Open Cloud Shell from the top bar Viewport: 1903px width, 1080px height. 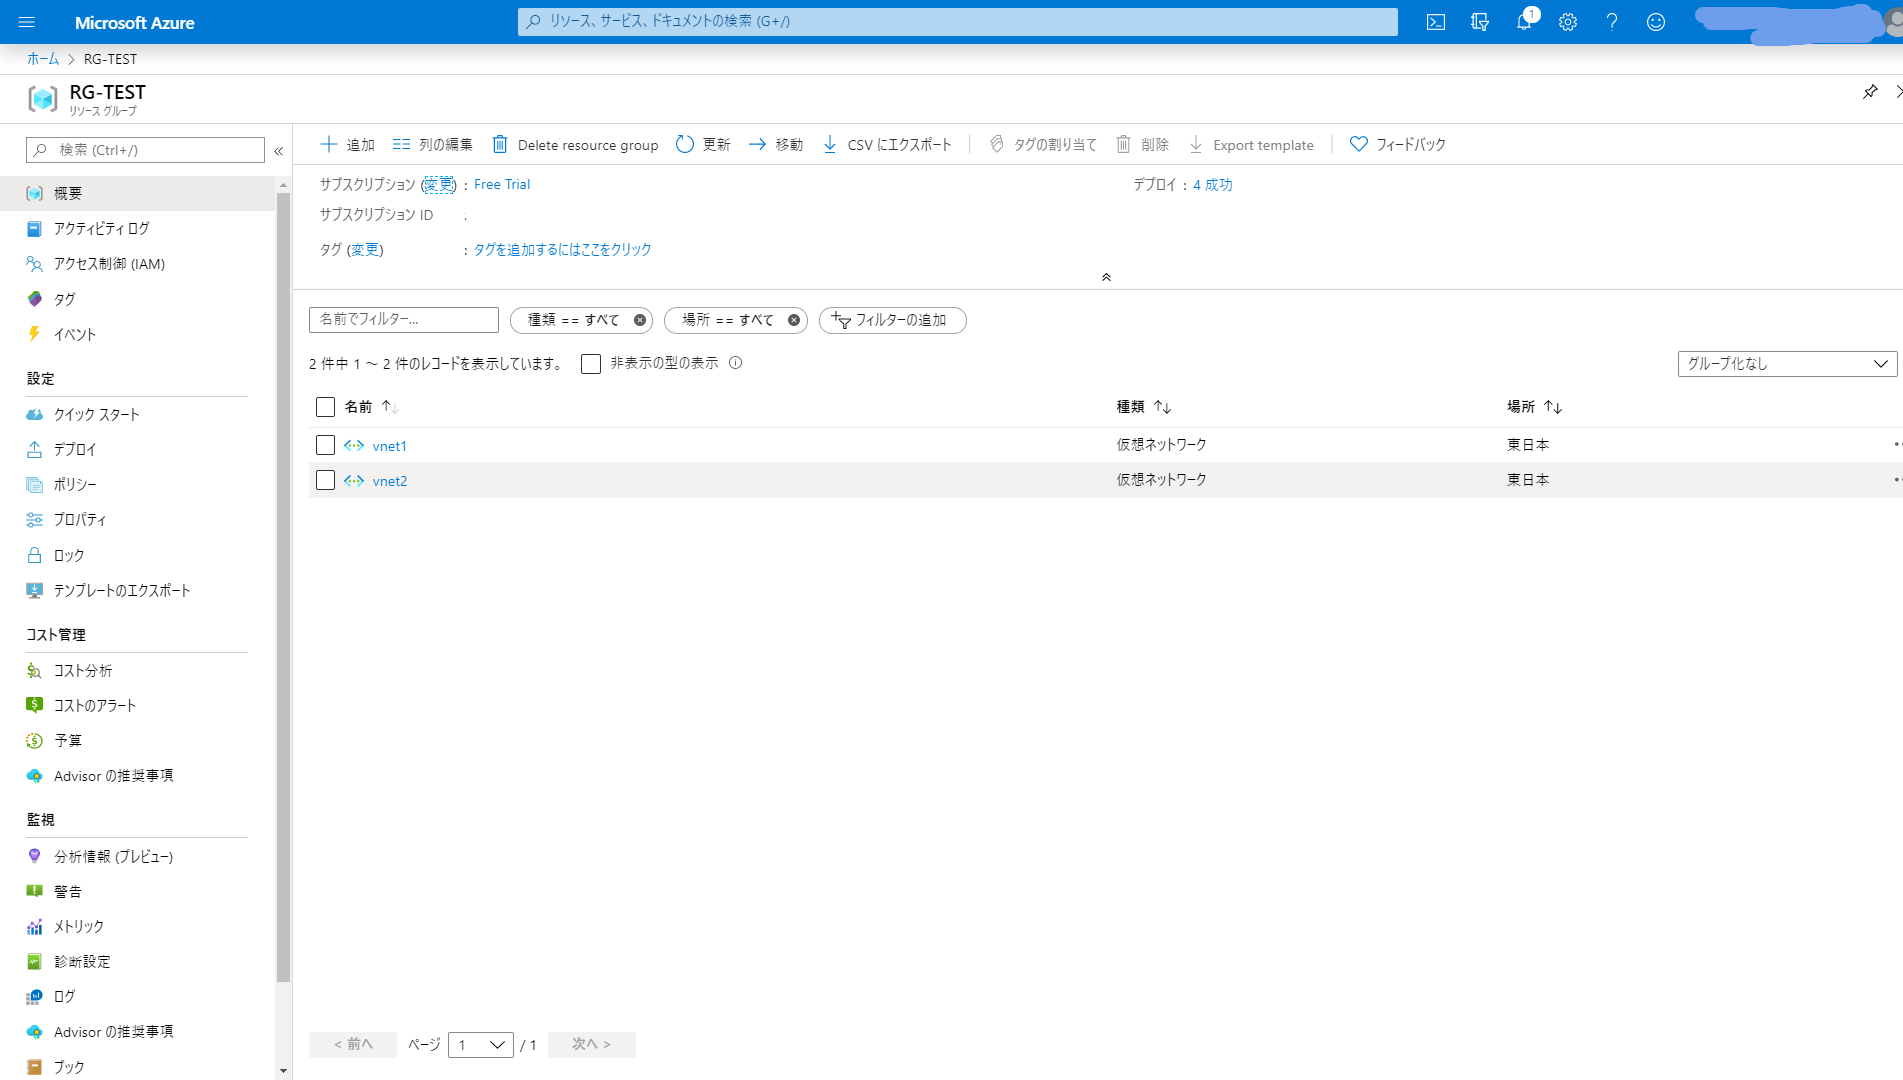[1435, 22]
